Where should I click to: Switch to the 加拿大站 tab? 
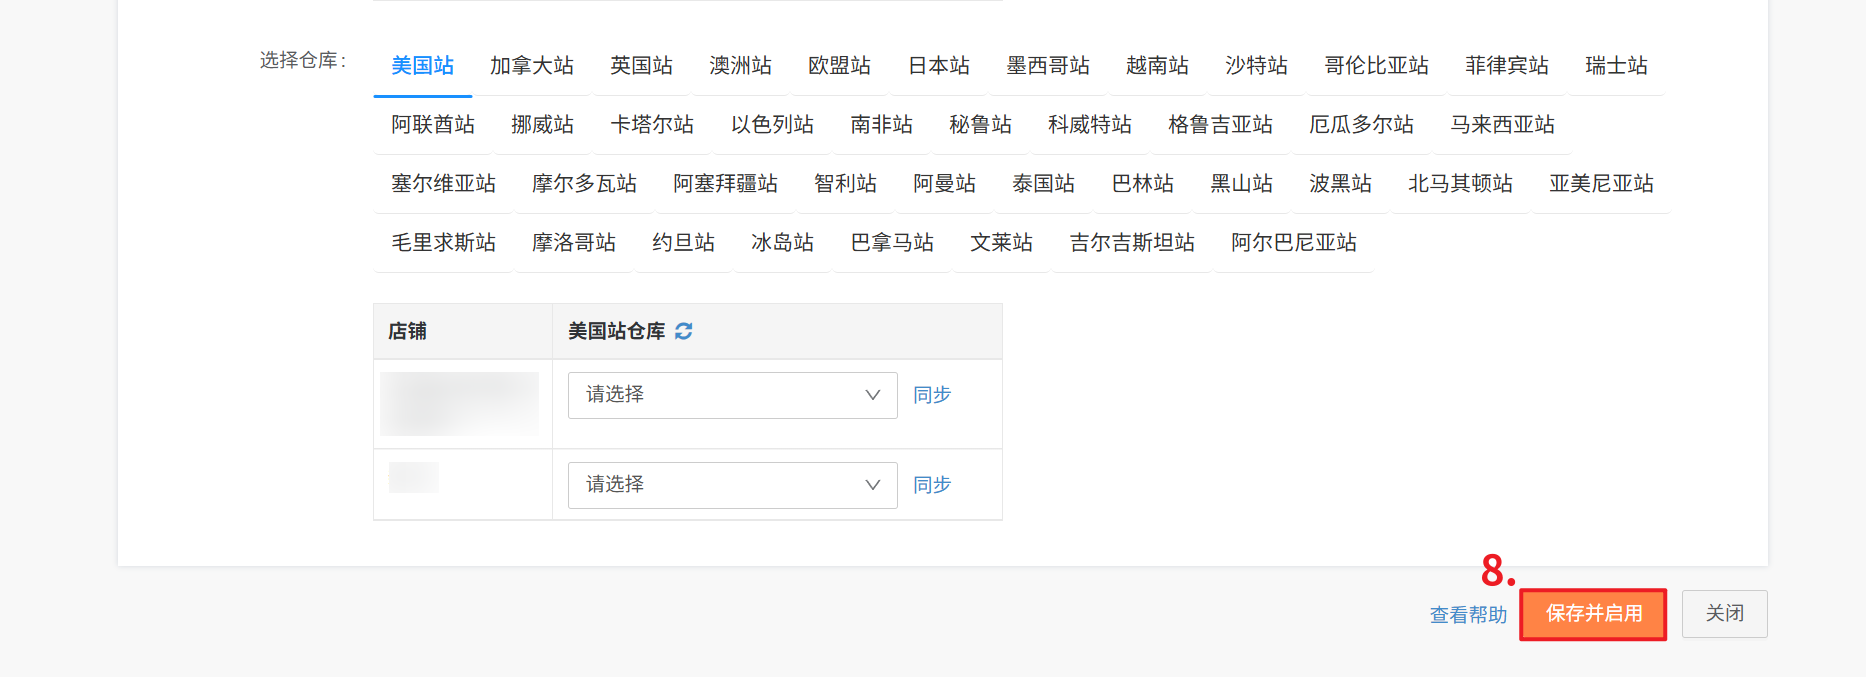pyautogui.click(x=531, y=66)
